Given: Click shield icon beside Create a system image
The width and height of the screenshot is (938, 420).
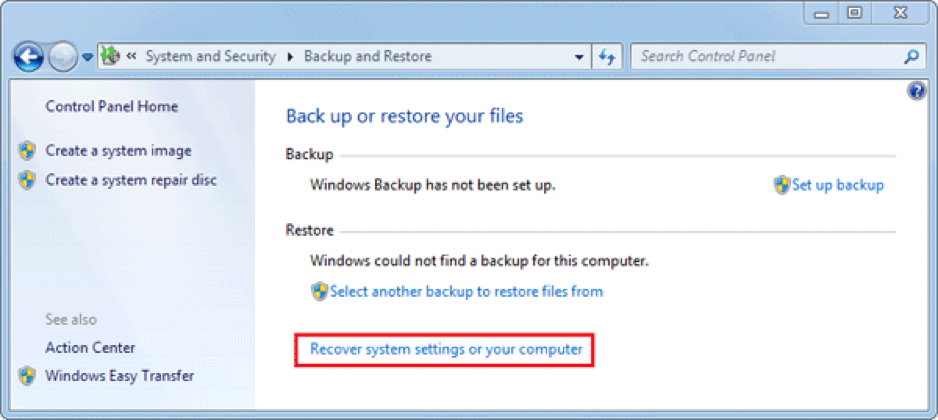Looking at the screenshot, I should (x=27, y=151).
